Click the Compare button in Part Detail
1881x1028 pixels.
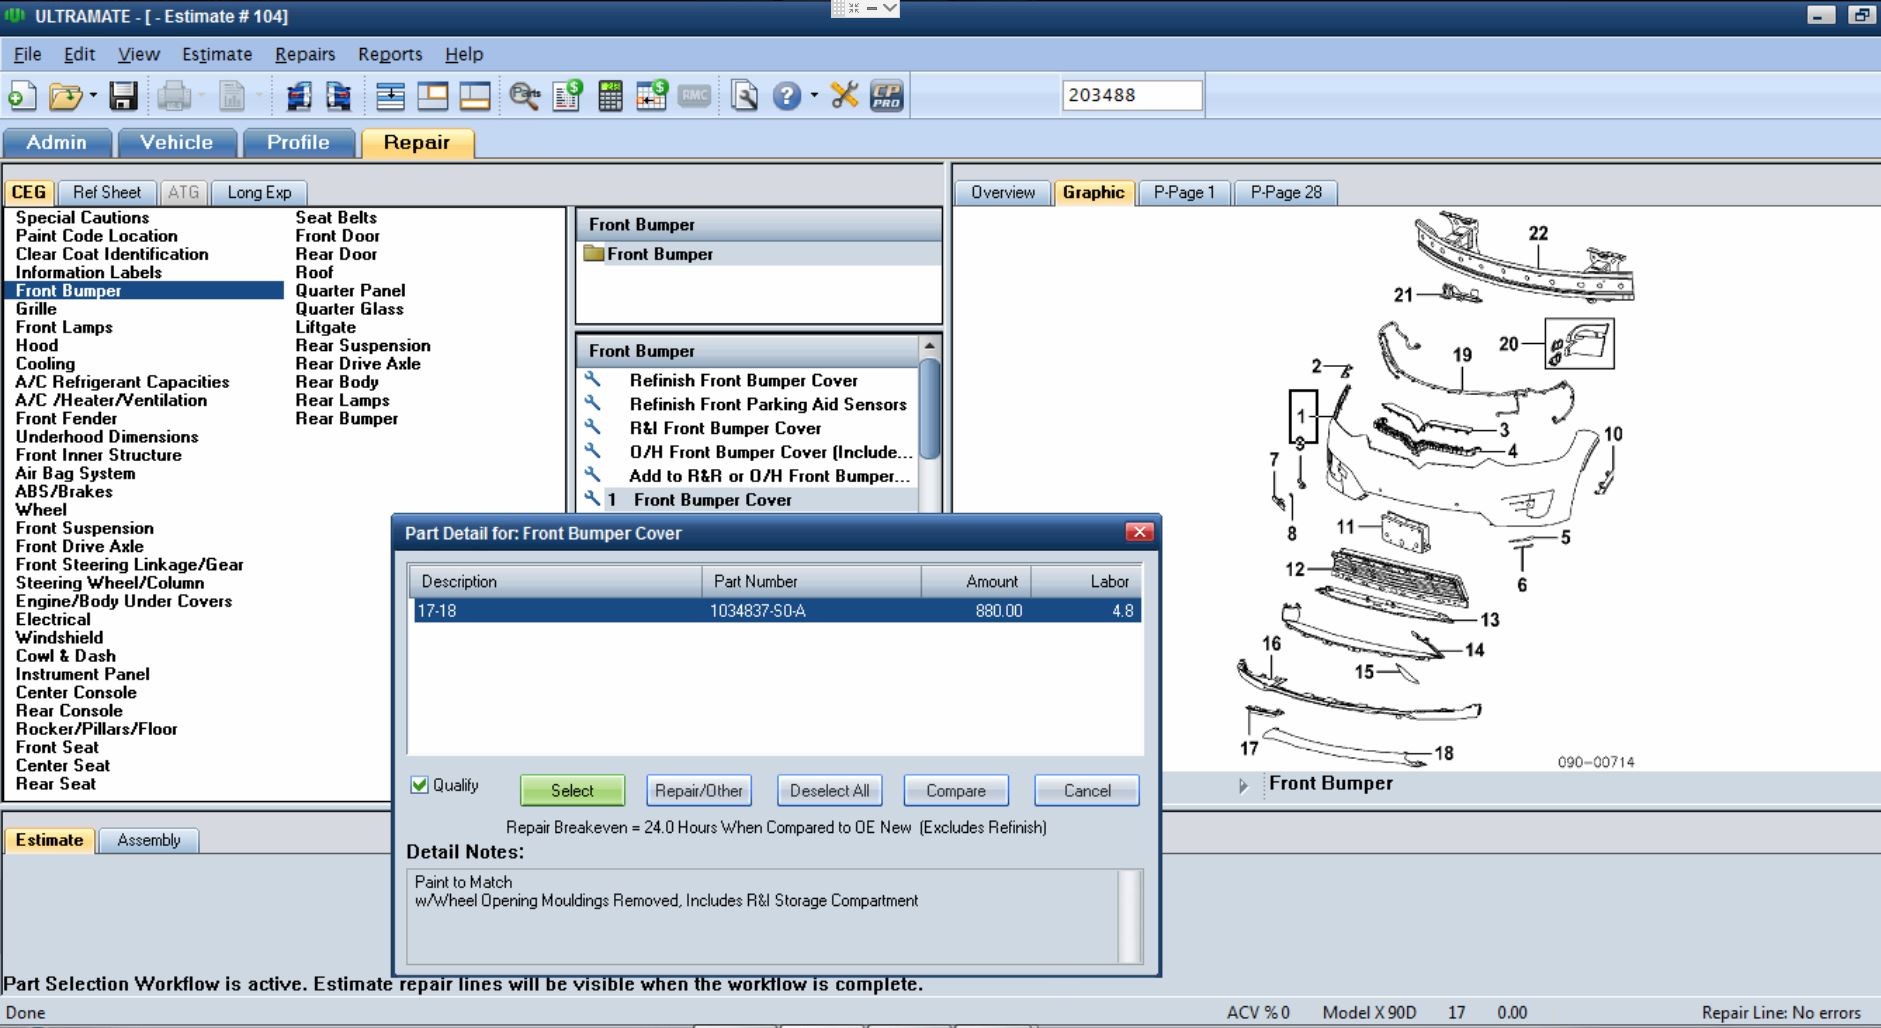[955, 790]
